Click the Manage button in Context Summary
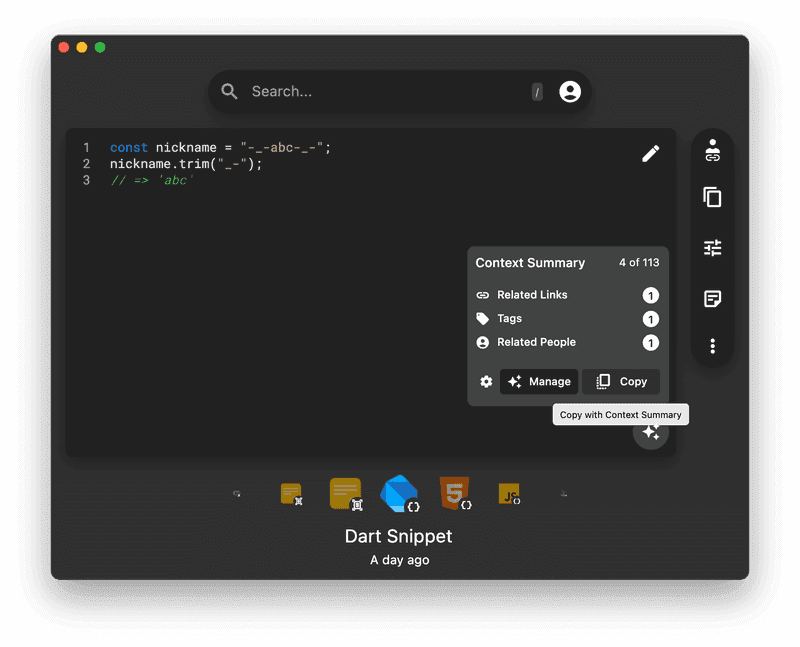The width and height of the screenshot is (800, 647). coord(539,381)
